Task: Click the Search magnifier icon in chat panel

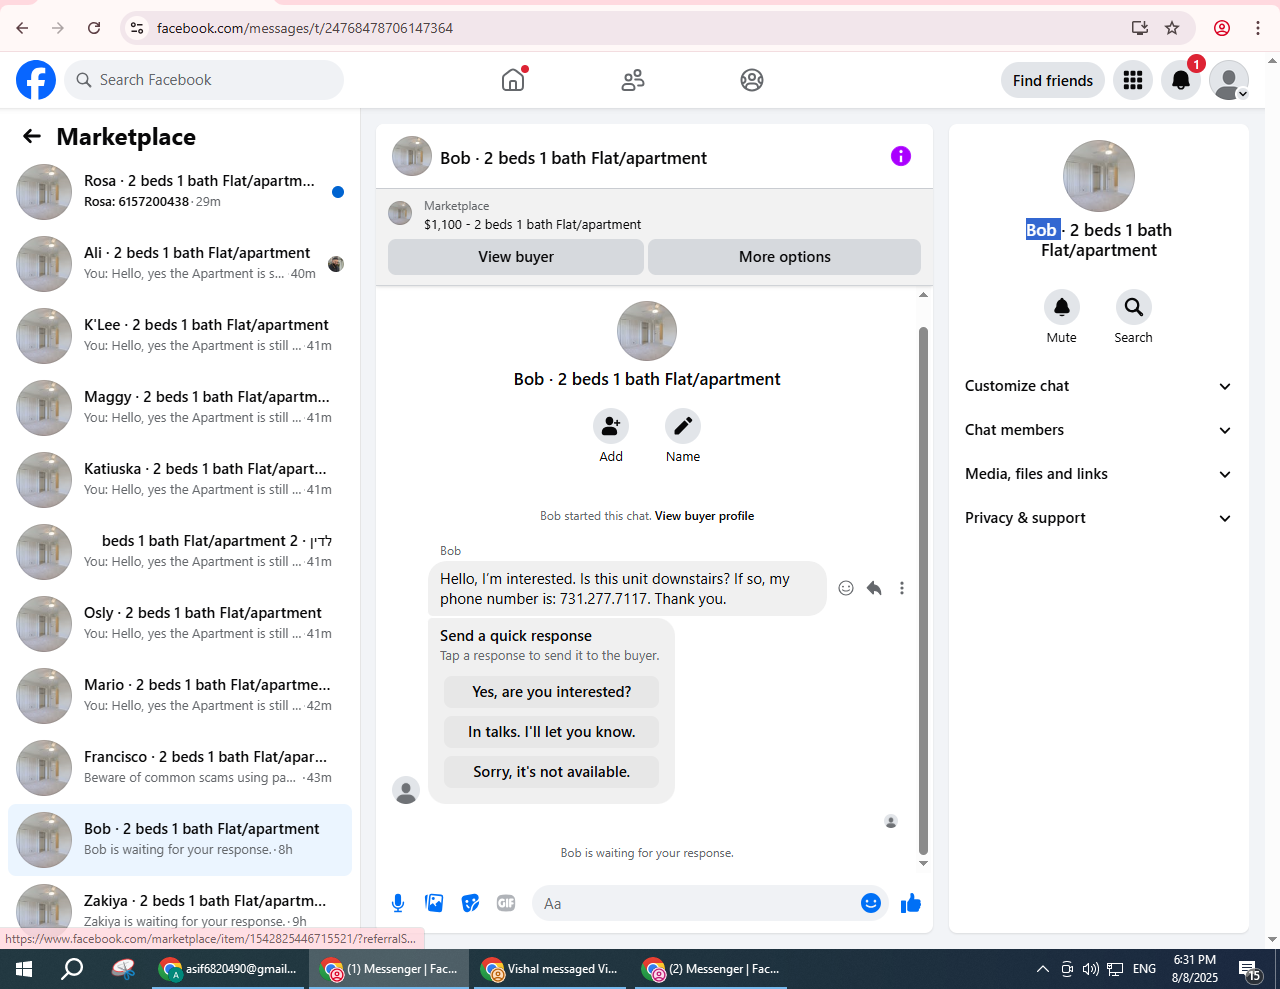Action: 1134,307
